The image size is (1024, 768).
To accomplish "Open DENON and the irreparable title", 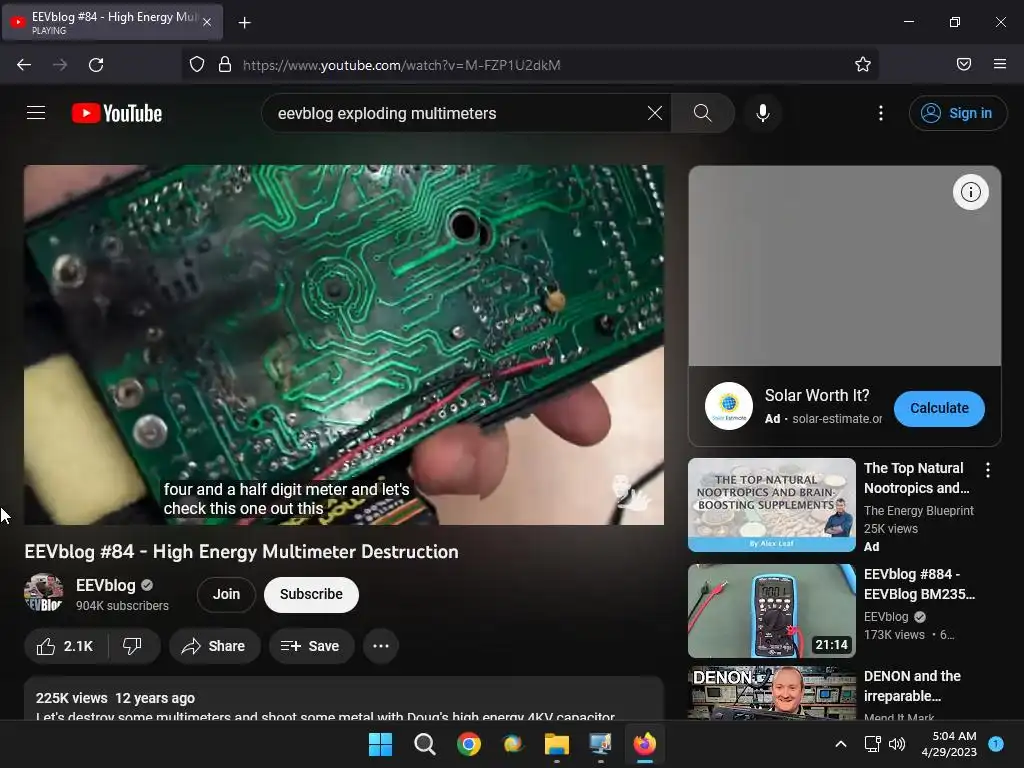I will click(x=912, y=686).
